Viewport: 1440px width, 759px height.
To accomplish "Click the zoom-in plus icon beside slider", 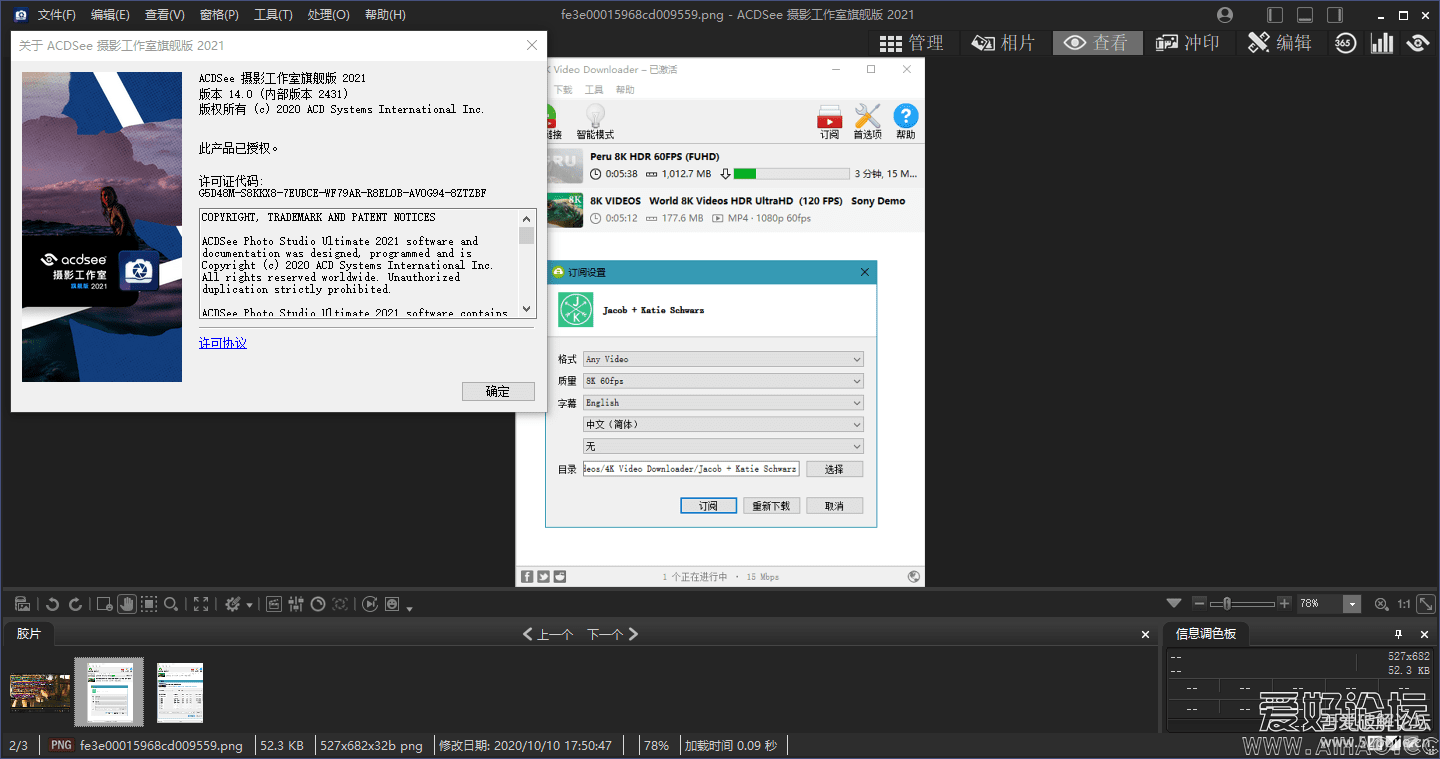I will click(1284, 604).
